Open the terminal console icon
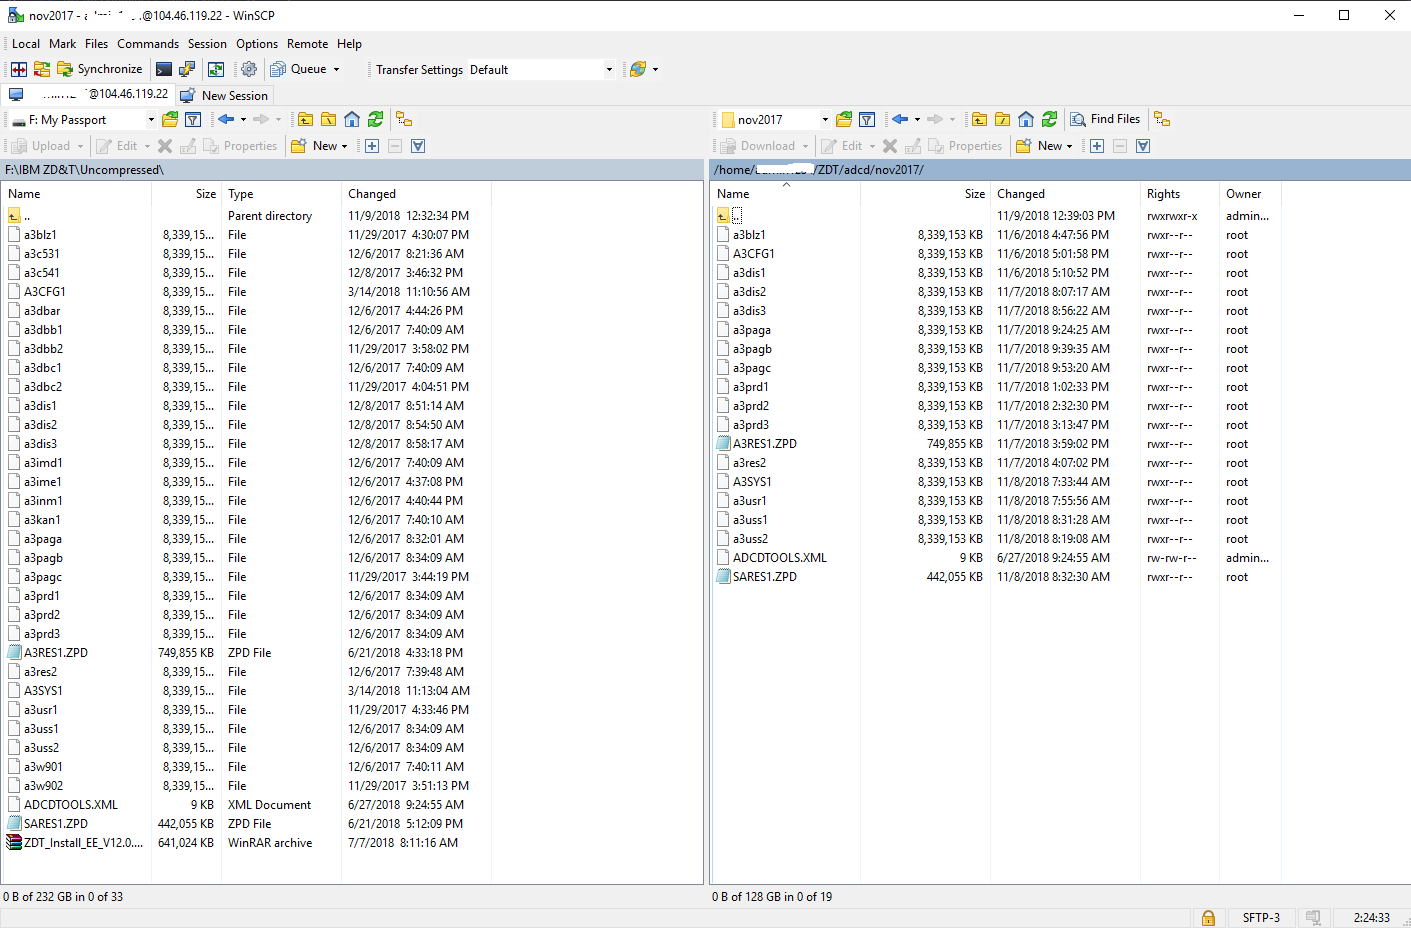Viewport: 1411px width, 928px height. 164,69
